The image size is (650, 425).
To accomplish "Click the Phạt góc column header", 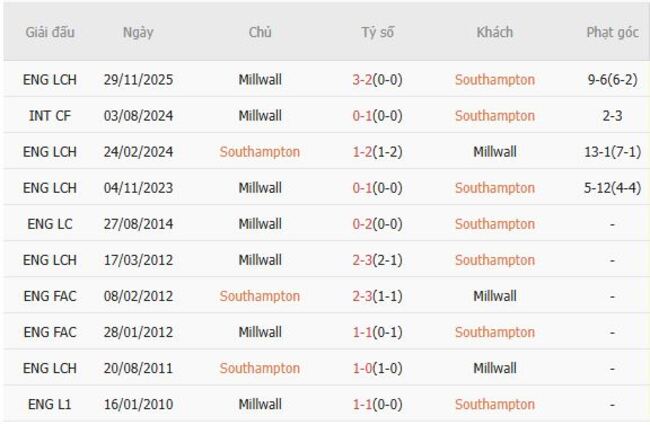I will pyautogui.click(x=612, y=32).
